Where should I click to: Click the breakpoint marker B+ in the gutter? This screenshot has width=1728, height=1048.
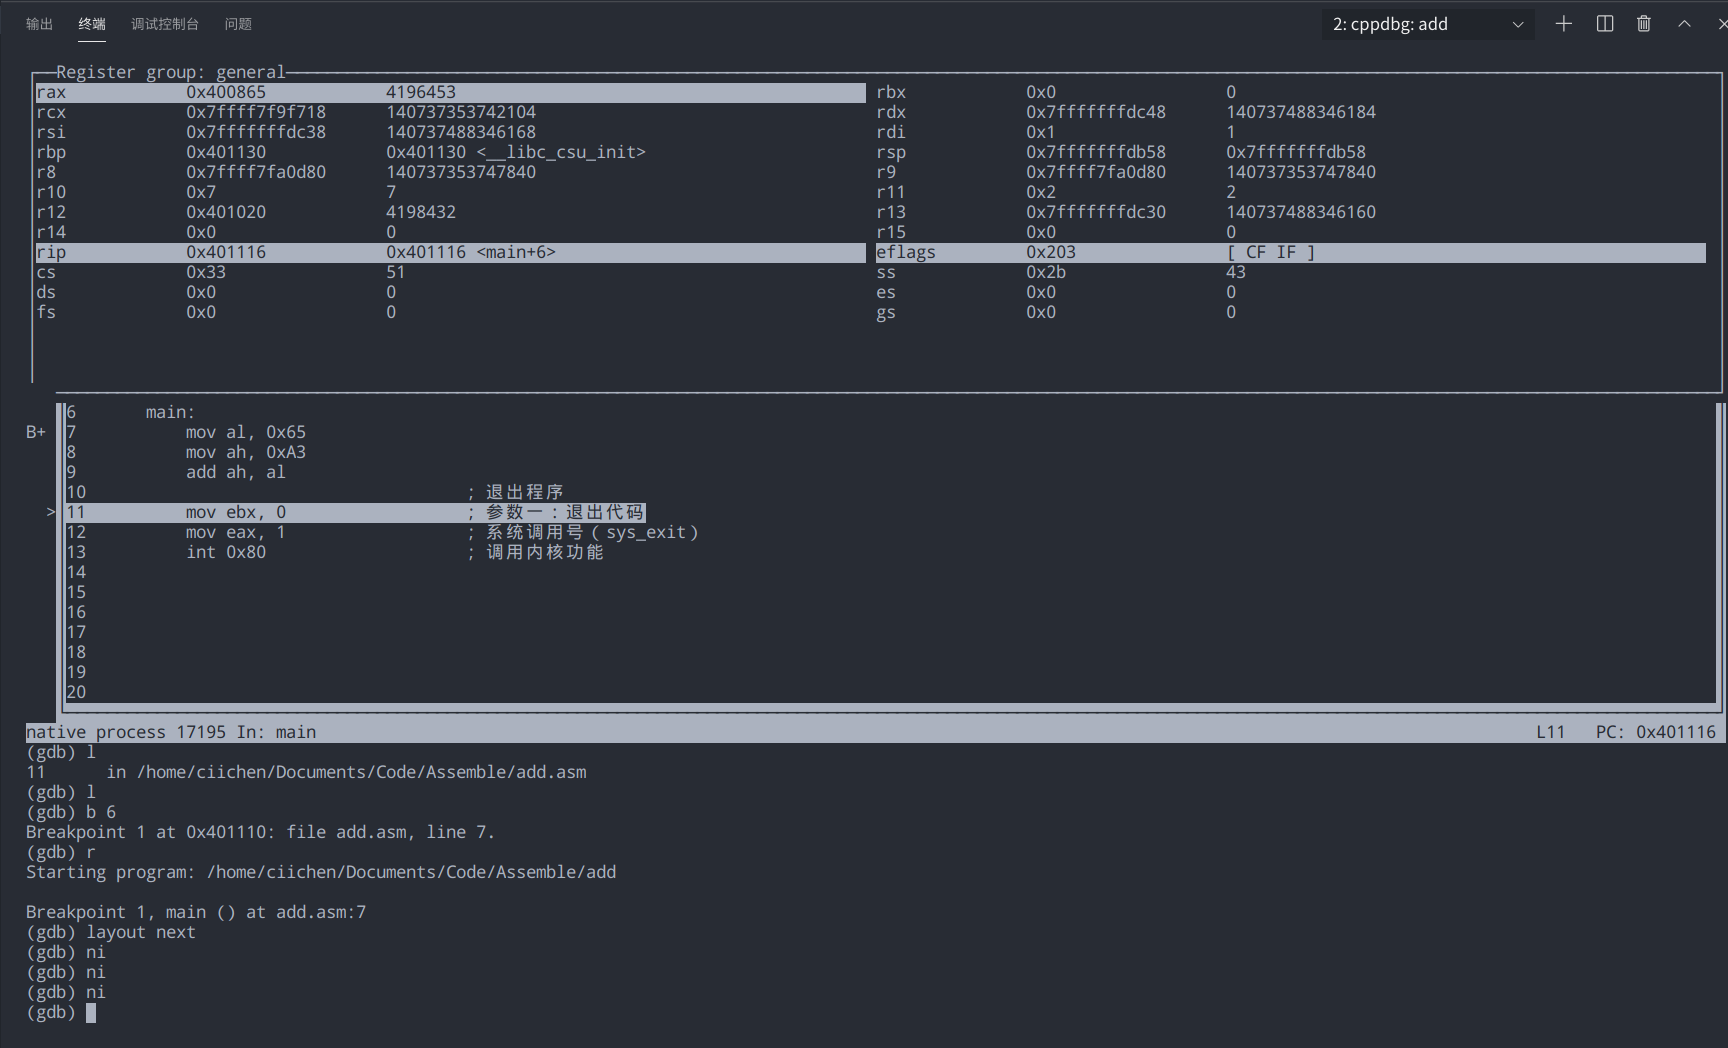point(35,431)
